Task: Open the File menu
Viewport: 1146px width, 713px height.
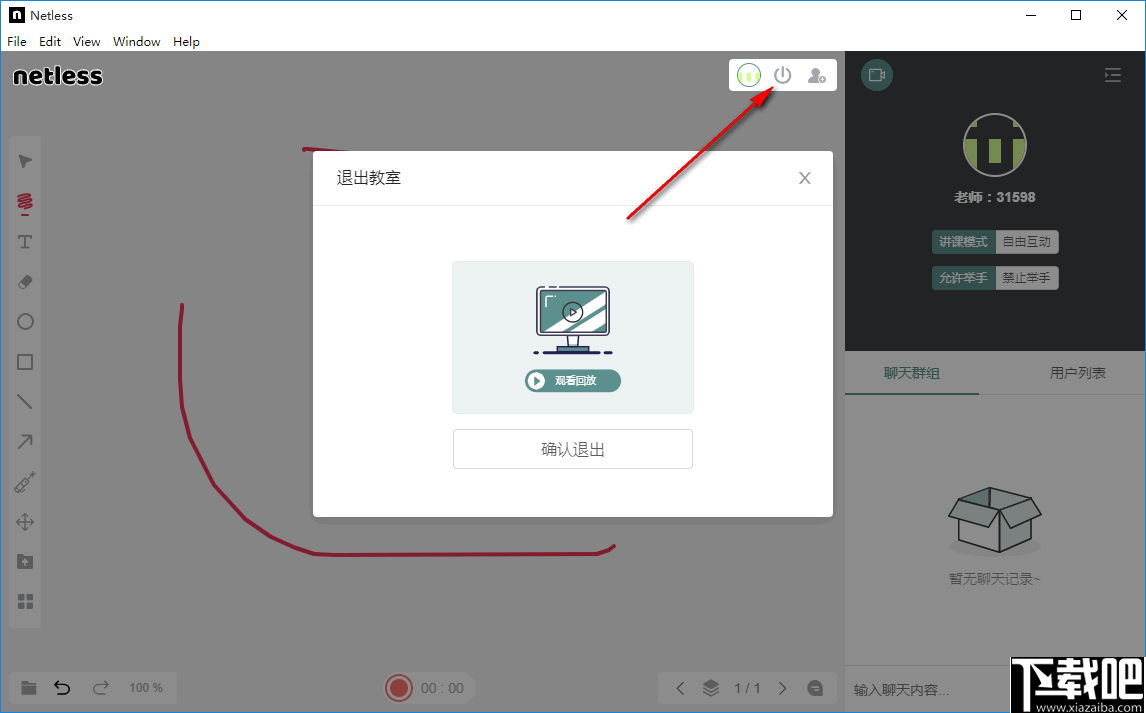Action: click(17, 42)
